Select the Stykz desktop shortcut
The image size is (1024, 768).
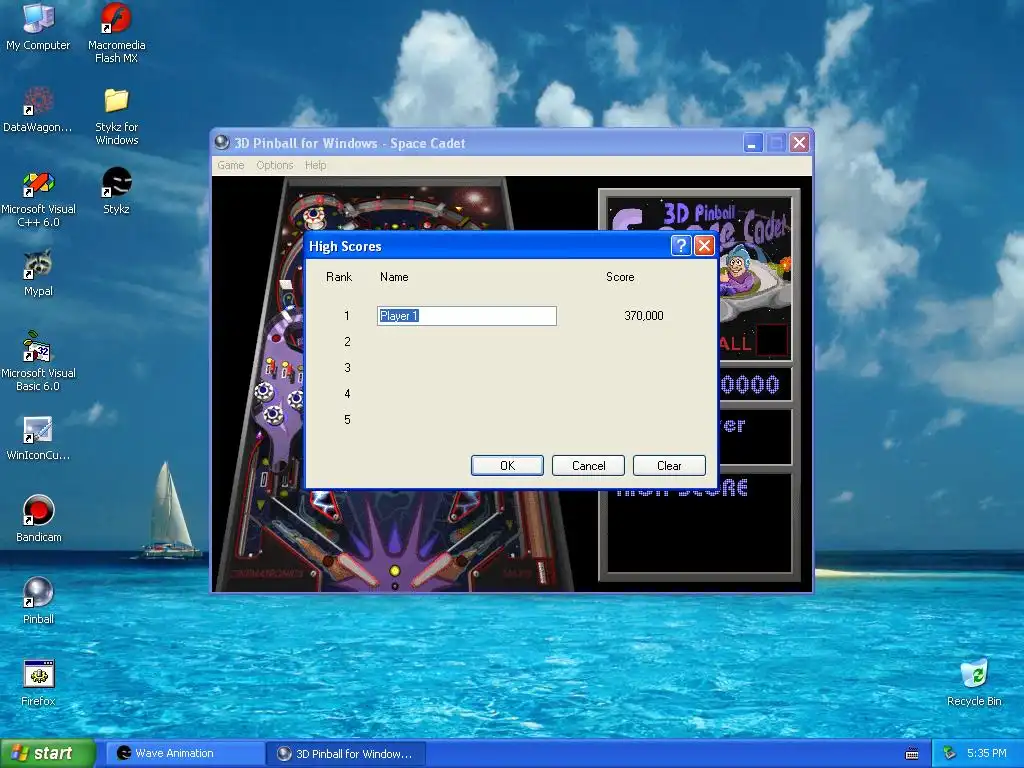[116, 191]
